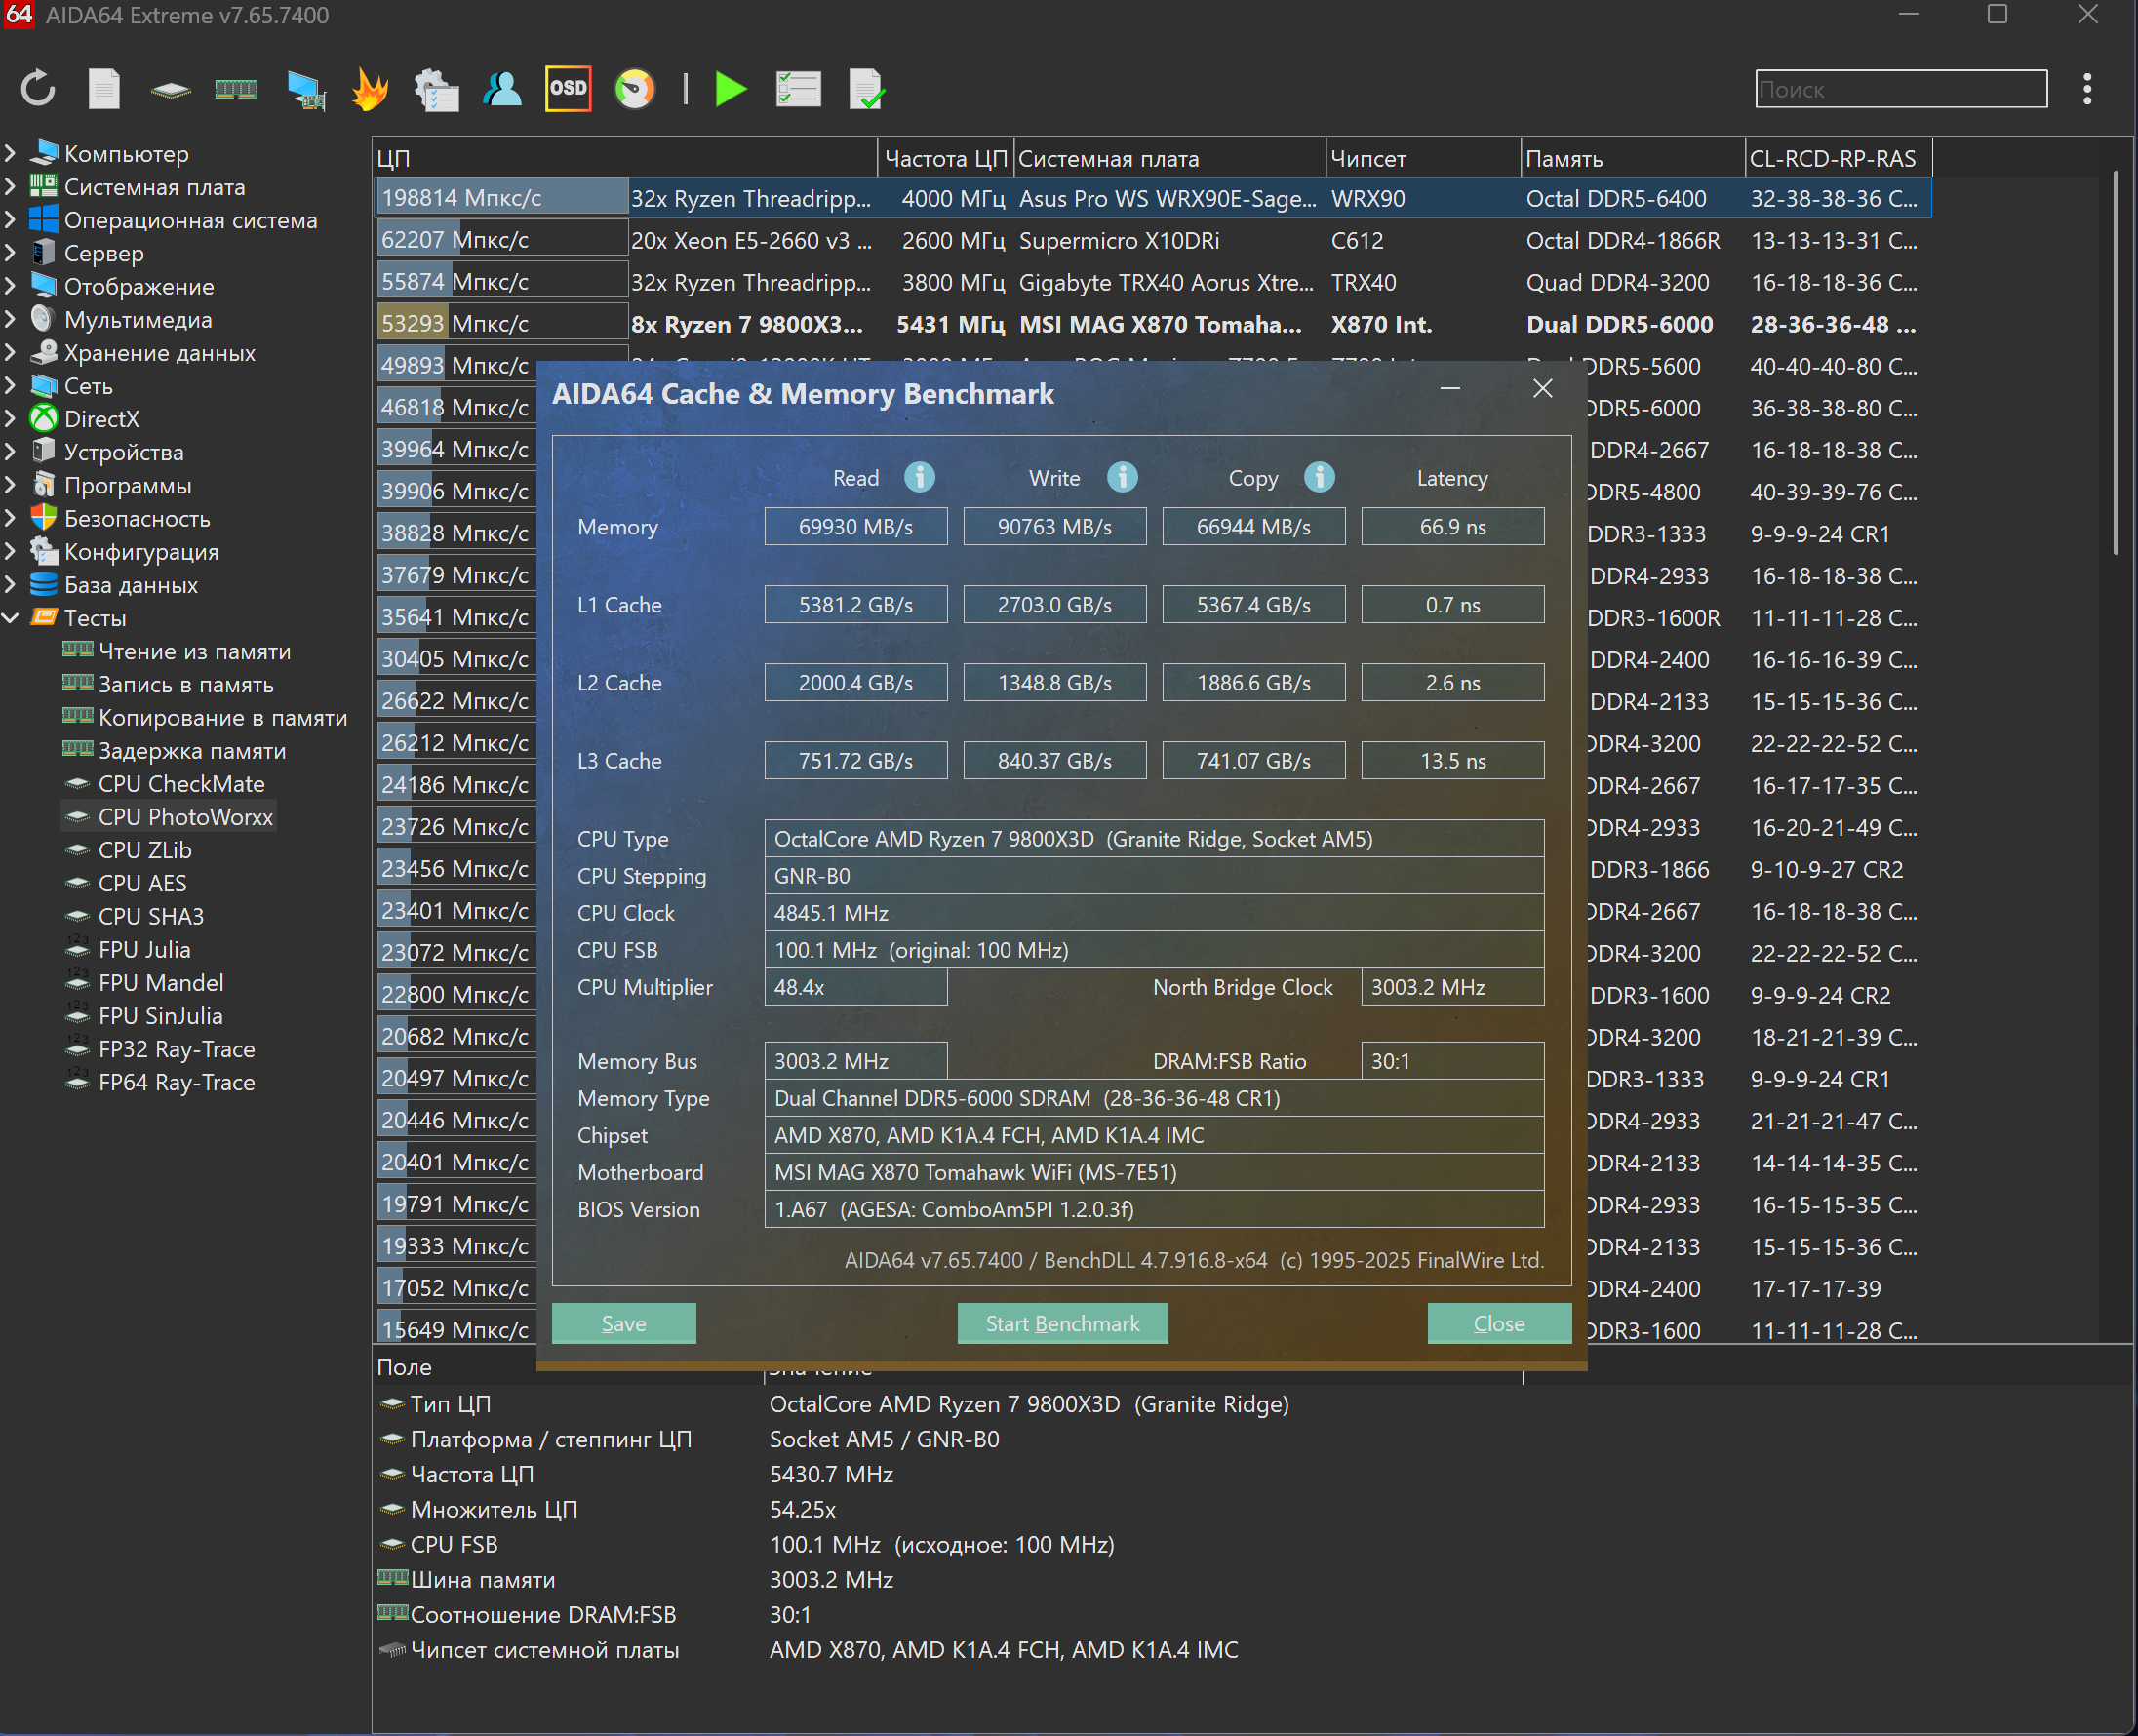Open the Report page icon
This screenshot has height=1736, width=2138.
(x=104, y=89)
